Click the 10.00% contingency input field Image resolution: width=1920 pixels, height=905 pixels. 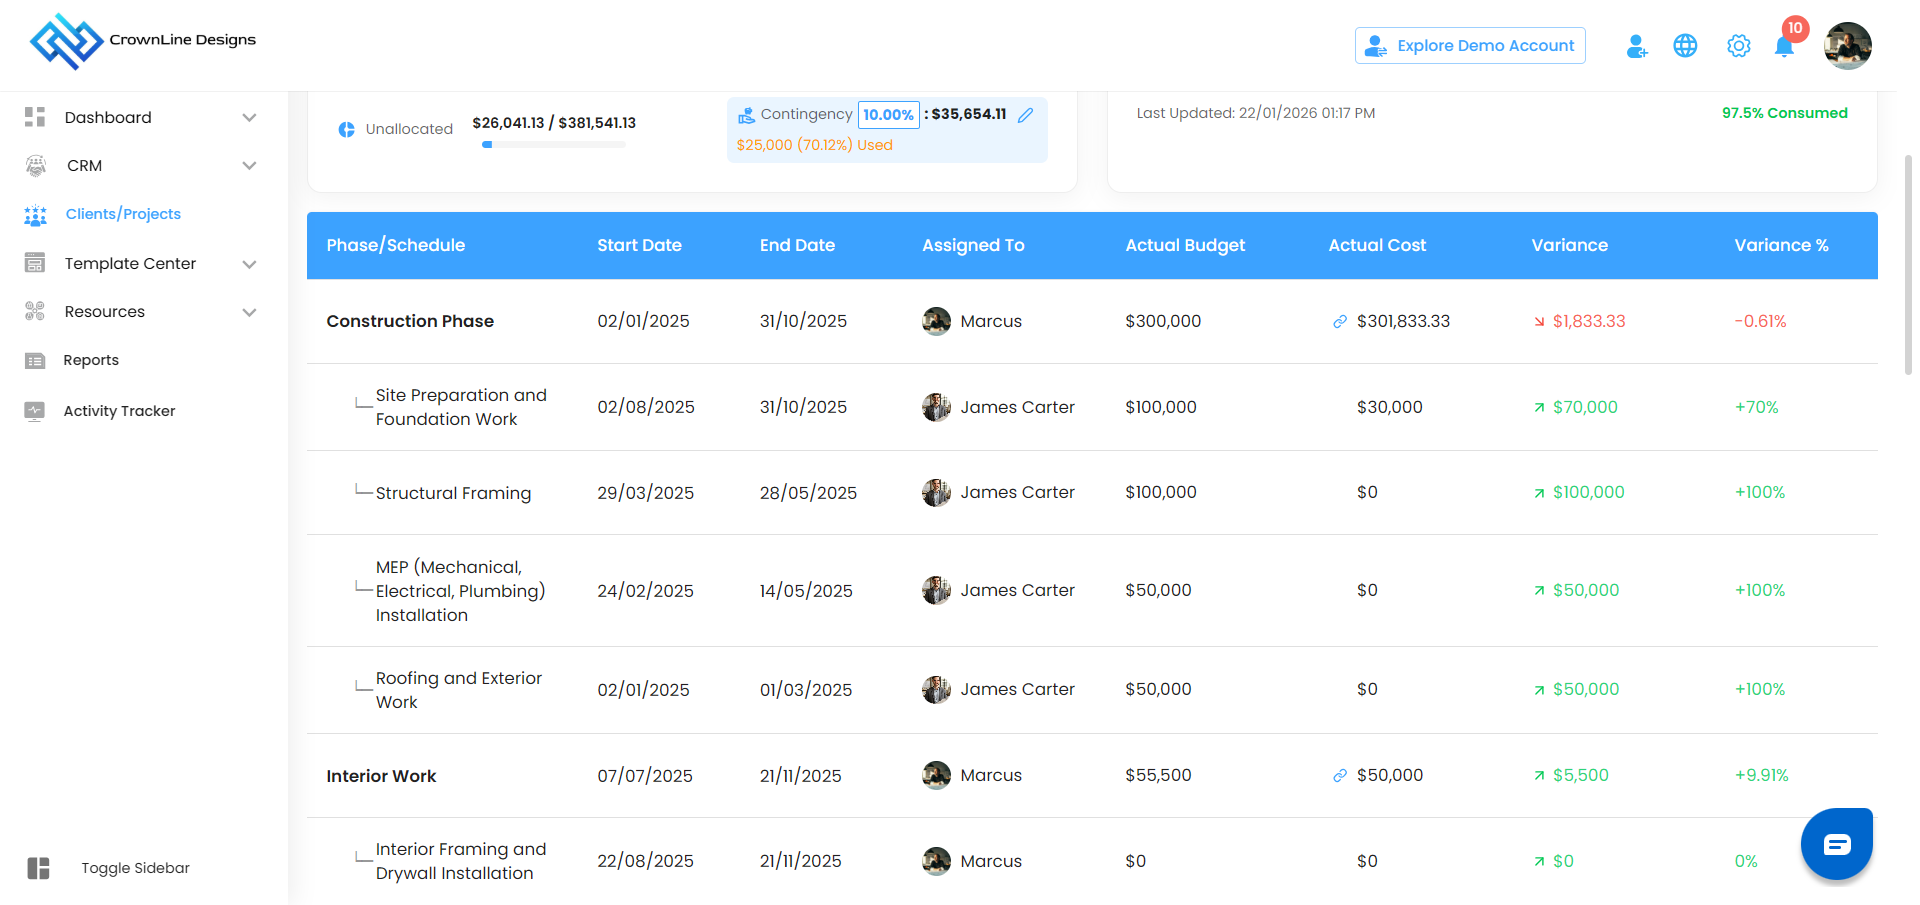[x=888, y=115]
